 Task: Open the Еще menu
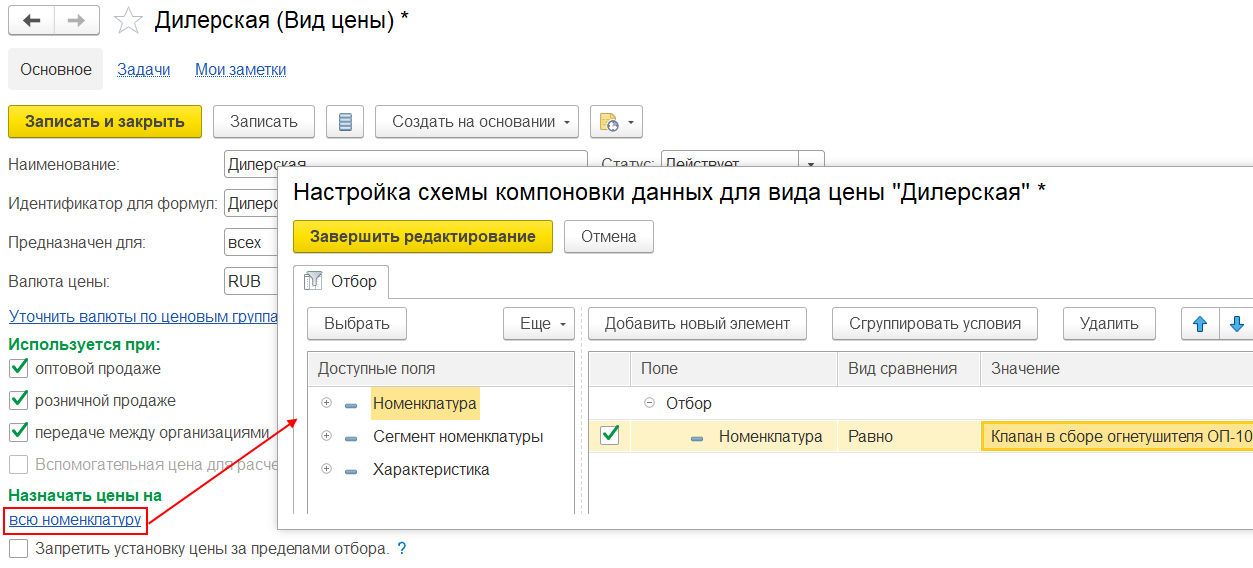click(x=539, y=323)
